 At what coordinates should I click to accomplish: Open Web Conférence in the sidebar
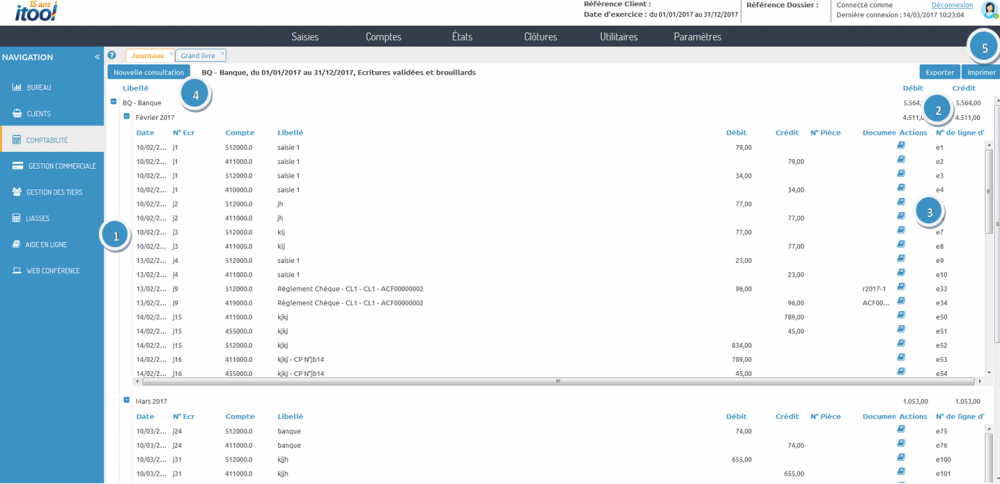point(50,270)
